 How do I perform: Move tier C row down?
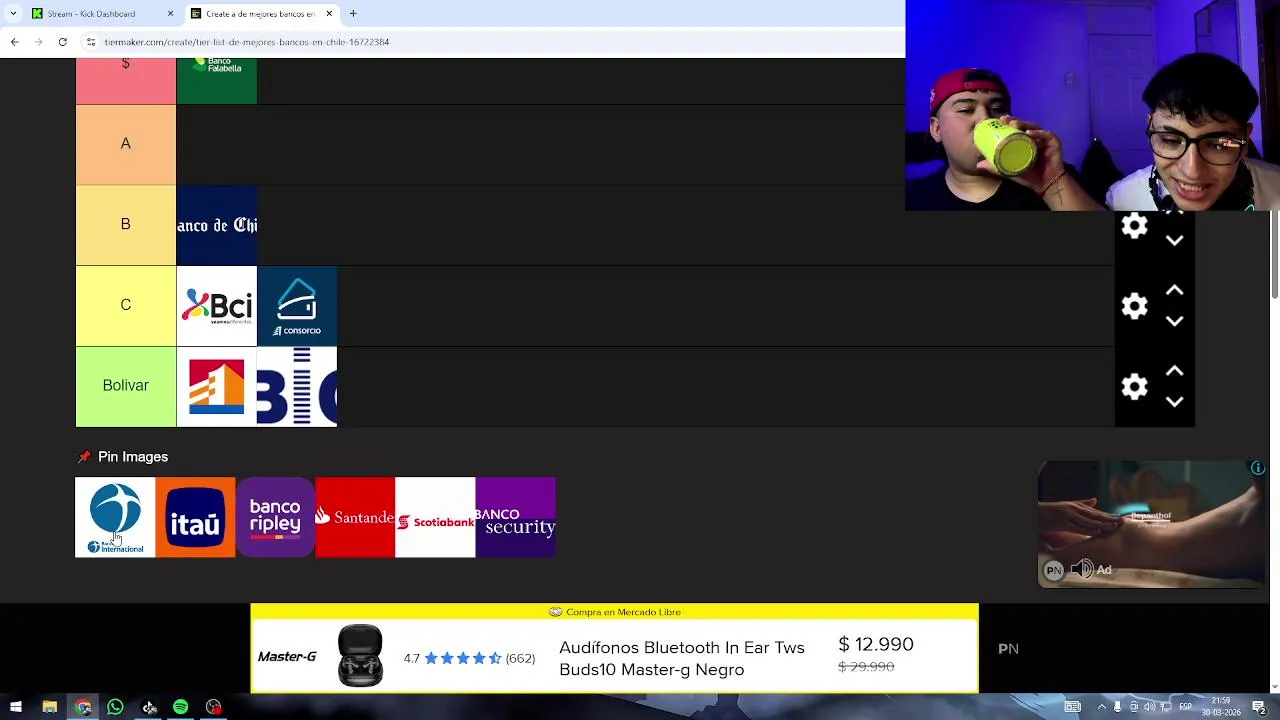pos(1175,321)
